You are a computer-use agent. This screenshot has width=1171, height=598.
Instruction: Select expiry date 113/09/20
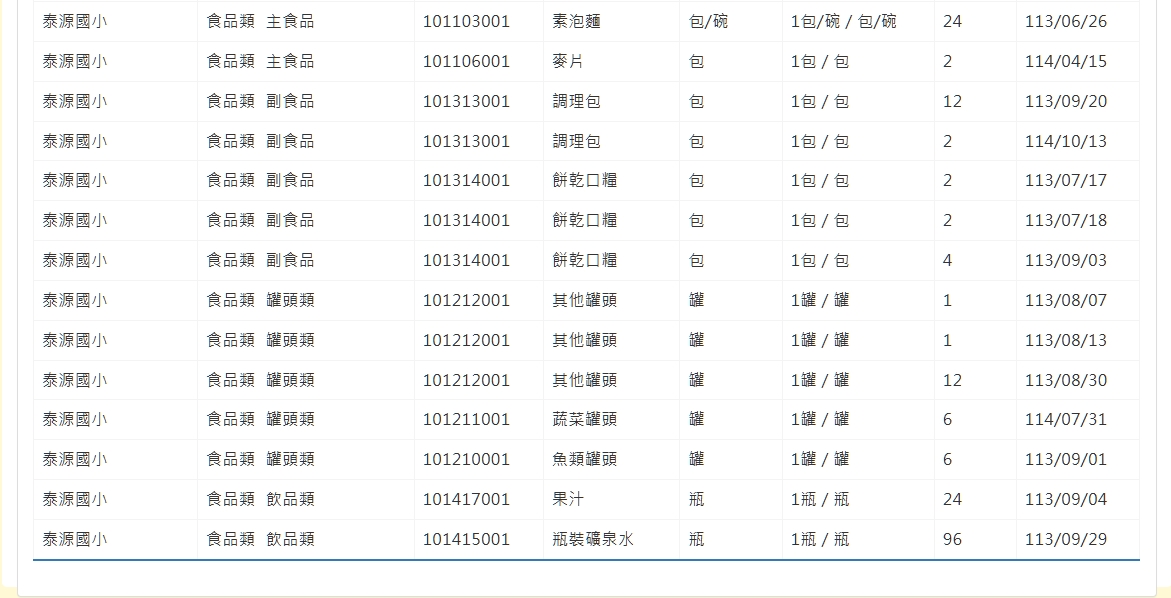1066,102
